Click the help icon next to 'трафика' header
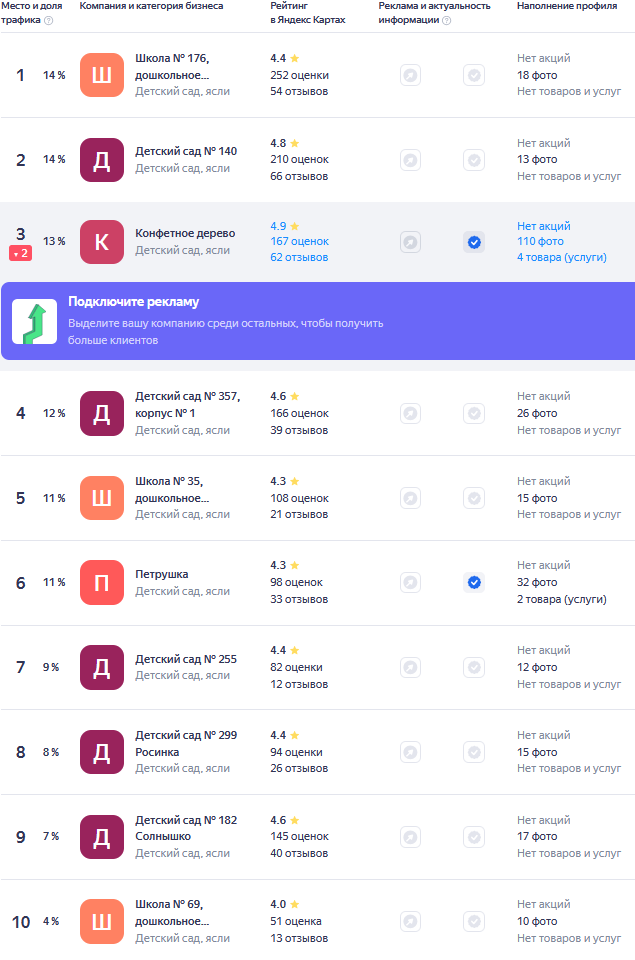The image size is (635, 960). pos(49,20)
